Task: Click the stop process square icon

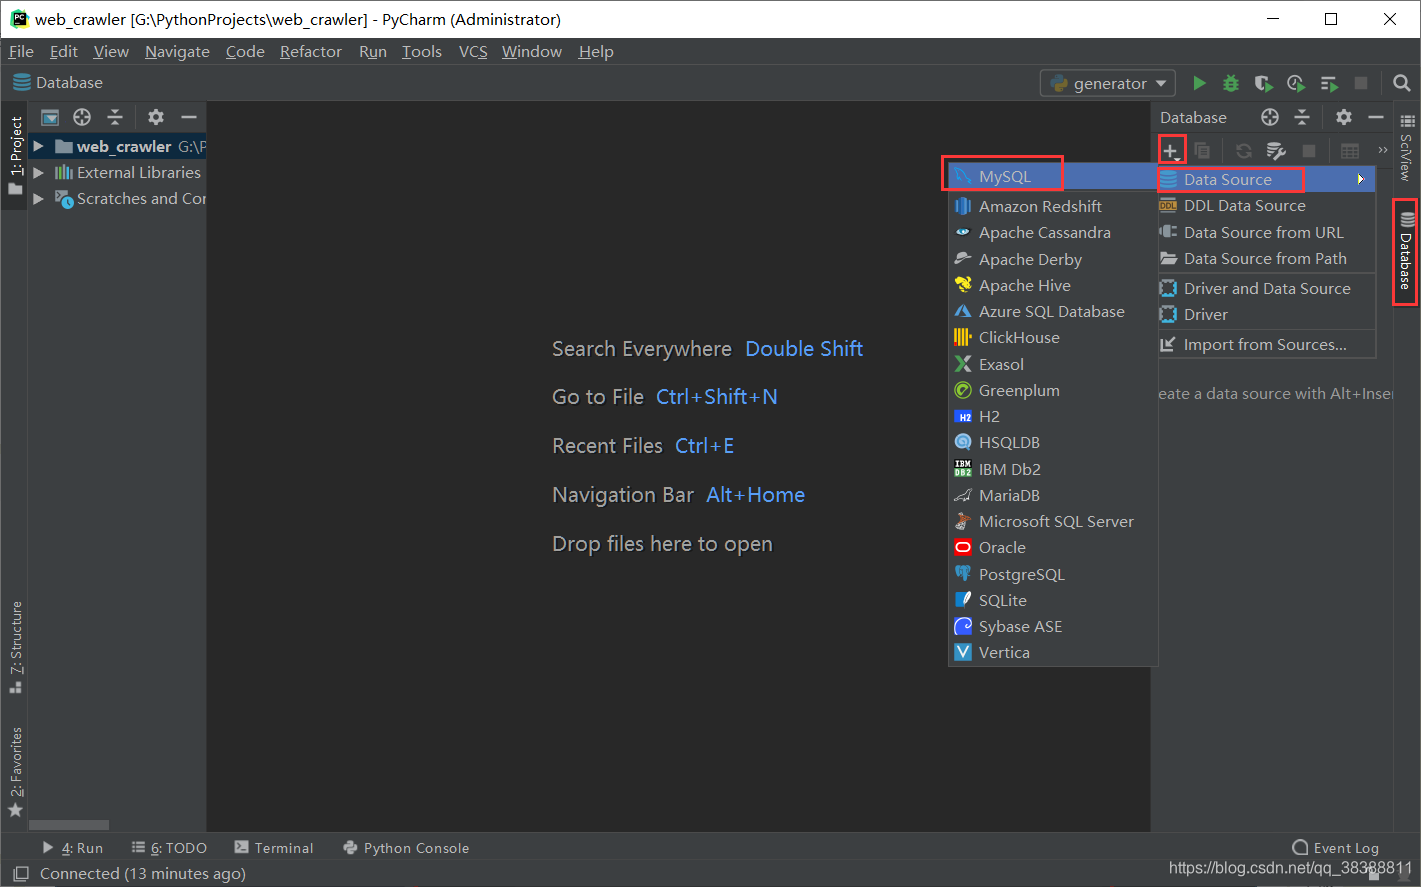Action: tap(1361, 83)
